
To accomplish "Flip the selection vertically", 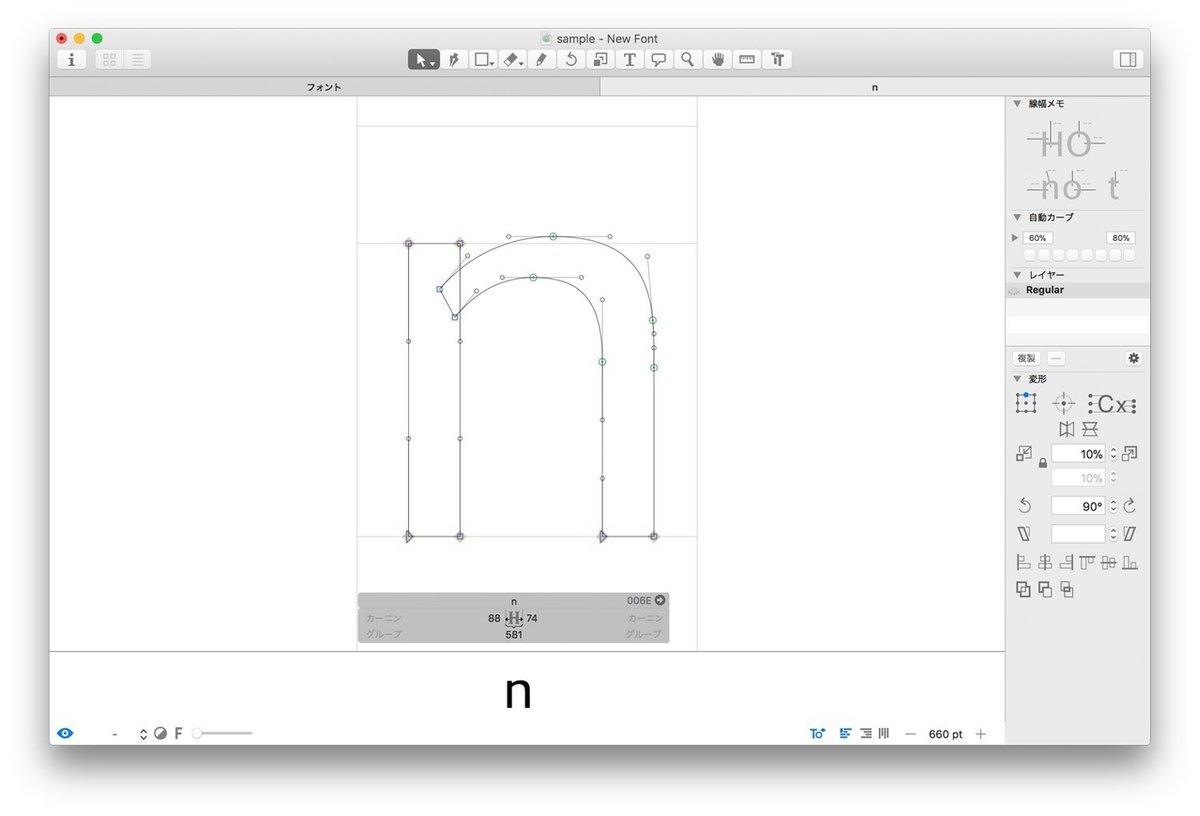I will 1089,429.
